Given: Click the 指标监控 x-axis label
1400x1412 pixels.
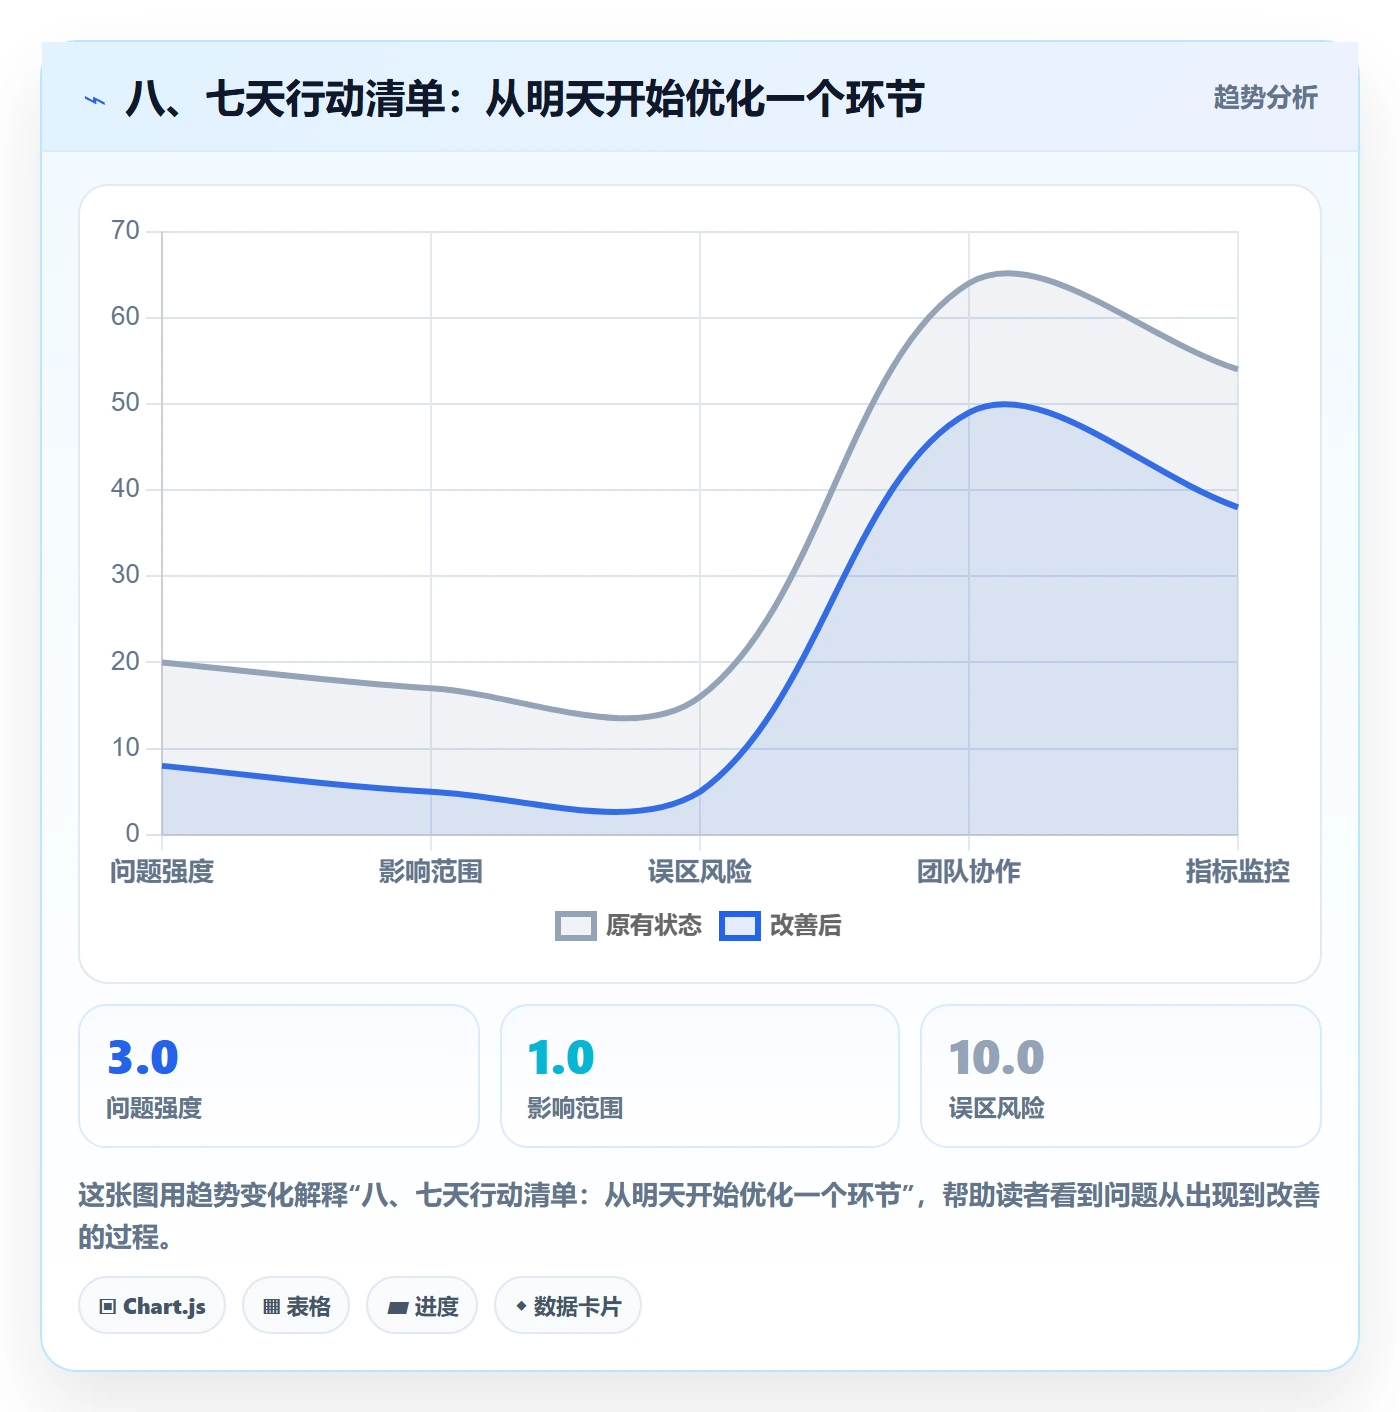Looking at the screenshot, I should click(1238, 872).
